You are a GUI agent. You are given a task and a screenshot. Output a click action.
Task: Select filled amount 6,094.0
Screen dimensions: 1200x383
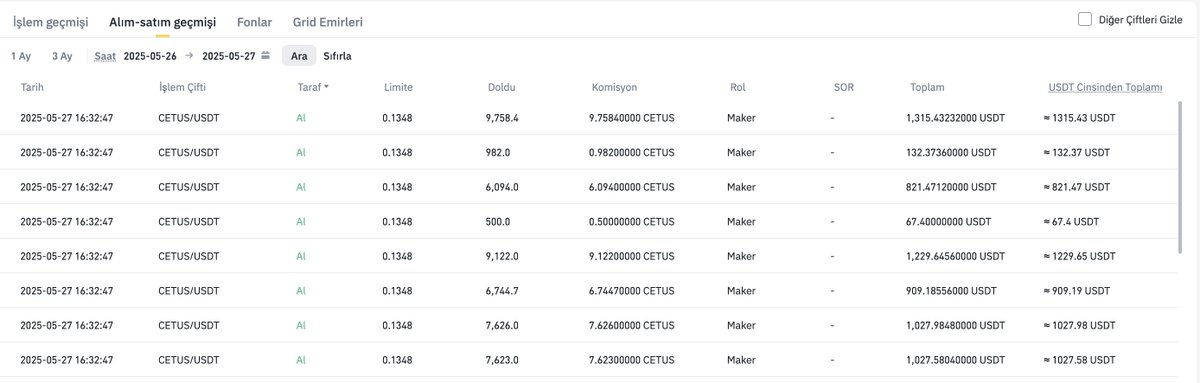pyautogui.click(x=502, y=187)
